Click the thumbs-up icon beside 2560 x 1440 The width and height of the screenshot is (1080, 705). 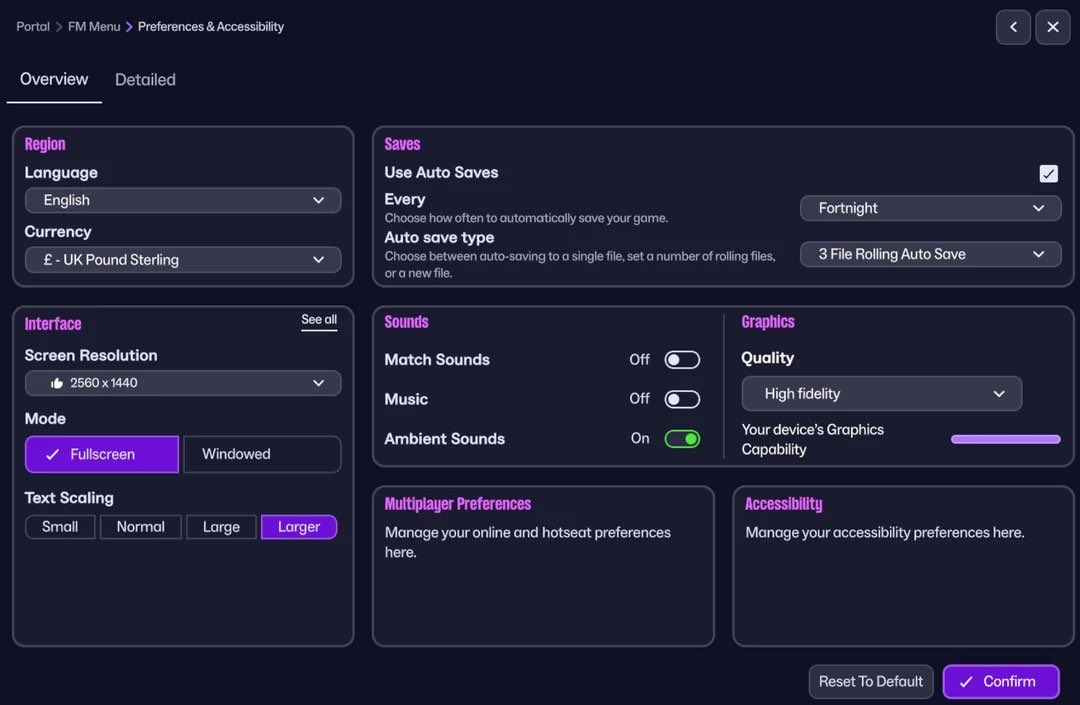pos(57,383)
